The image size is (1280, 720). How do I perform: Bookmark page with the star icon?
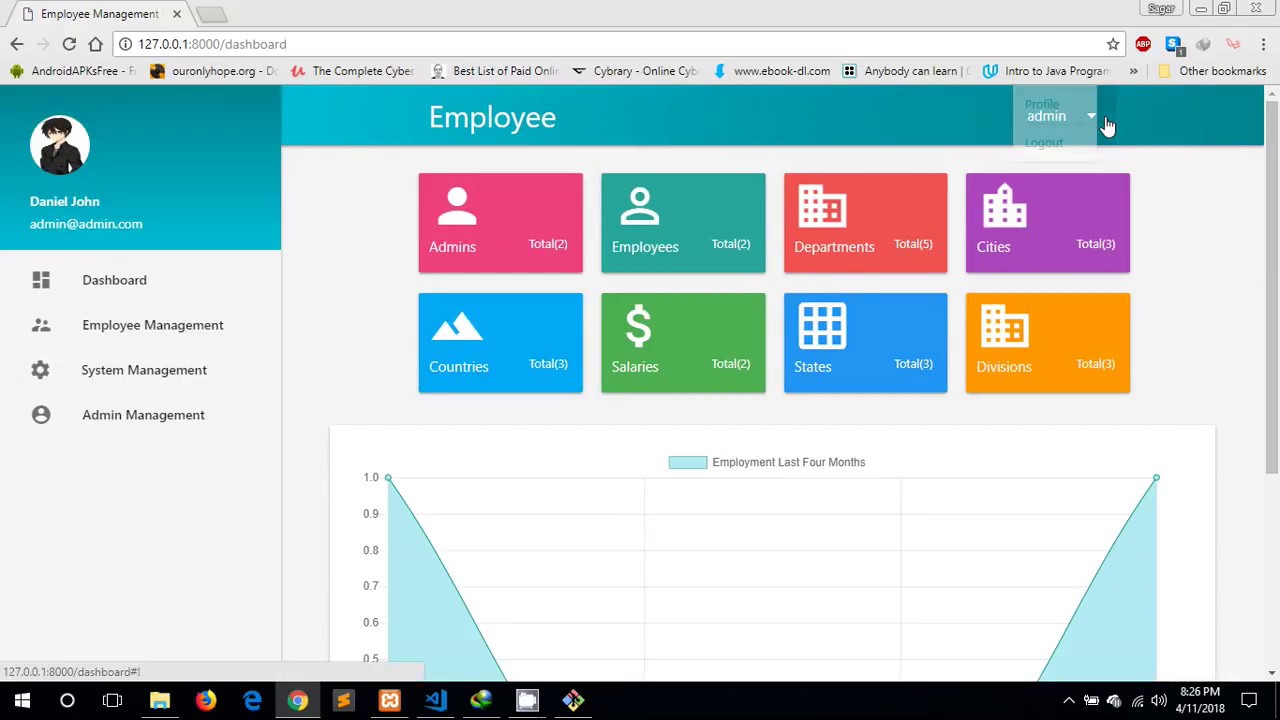click(x=1113, y=44)
